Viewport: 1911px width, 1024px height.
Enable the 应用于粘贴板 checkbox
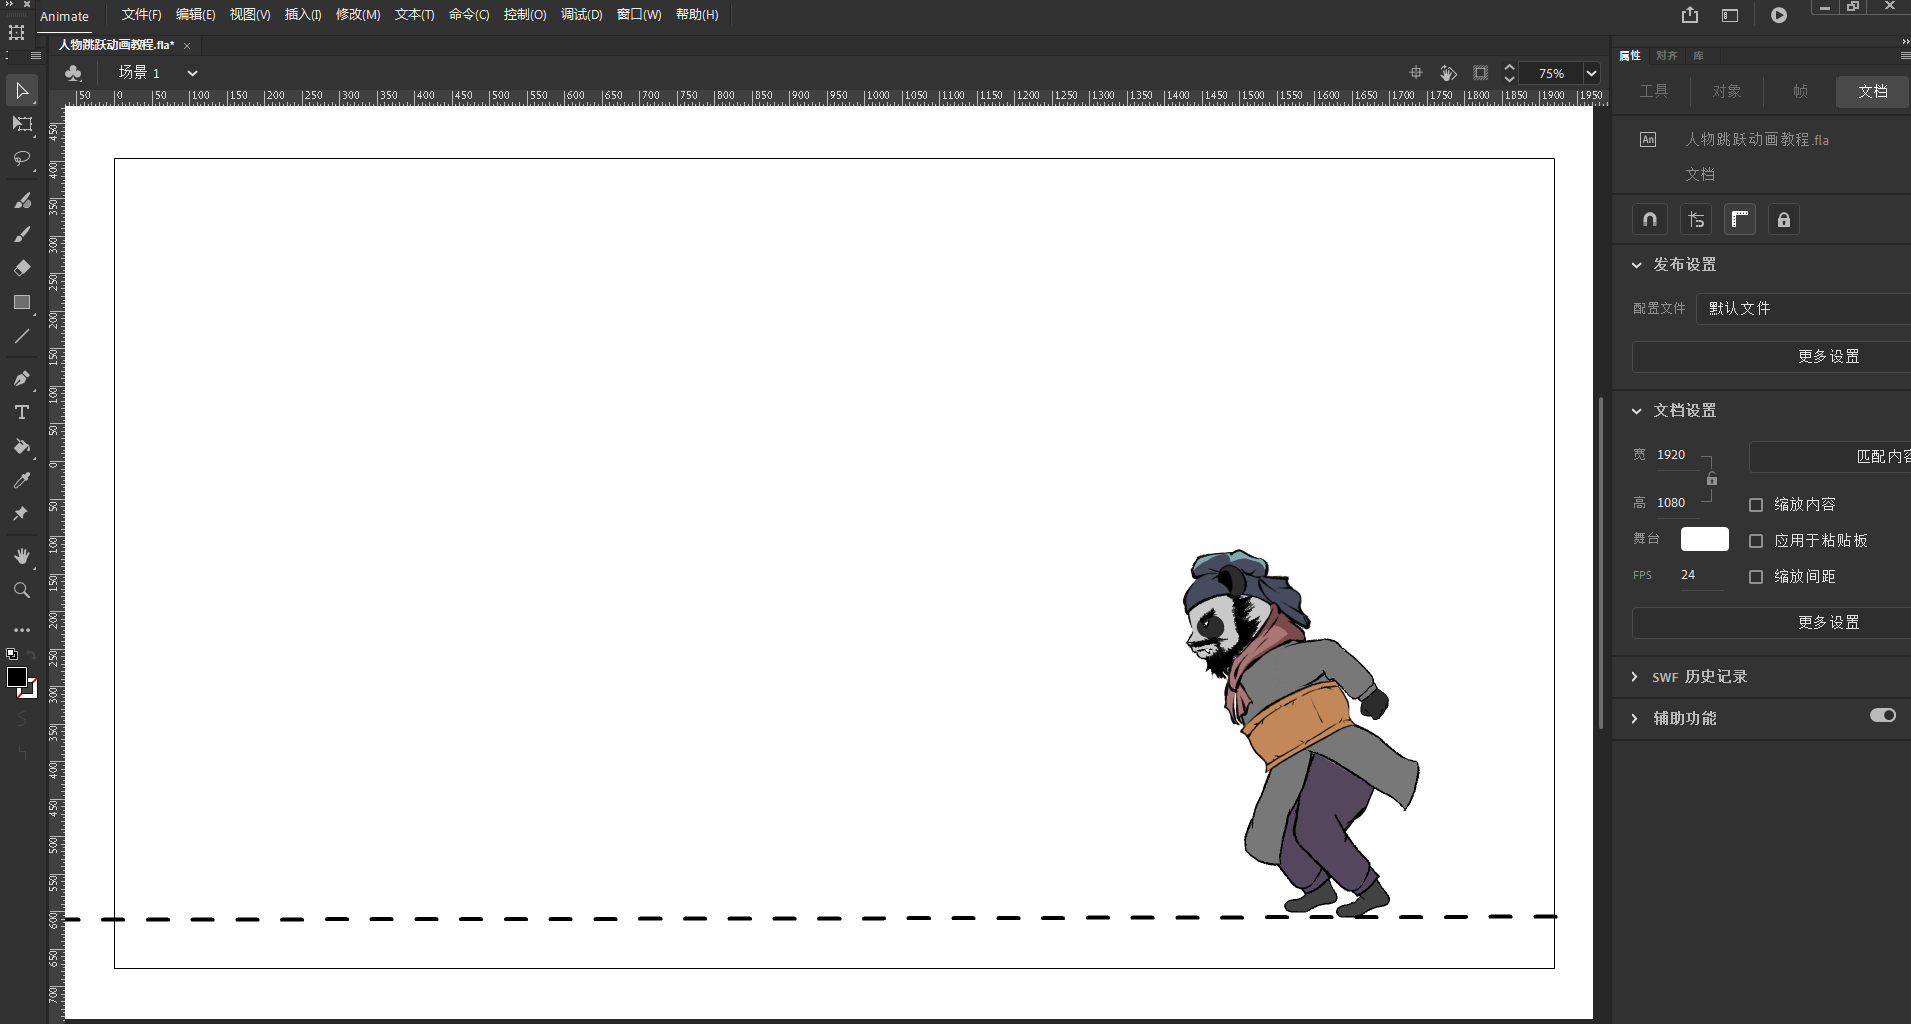click(x=1756, y=541)
